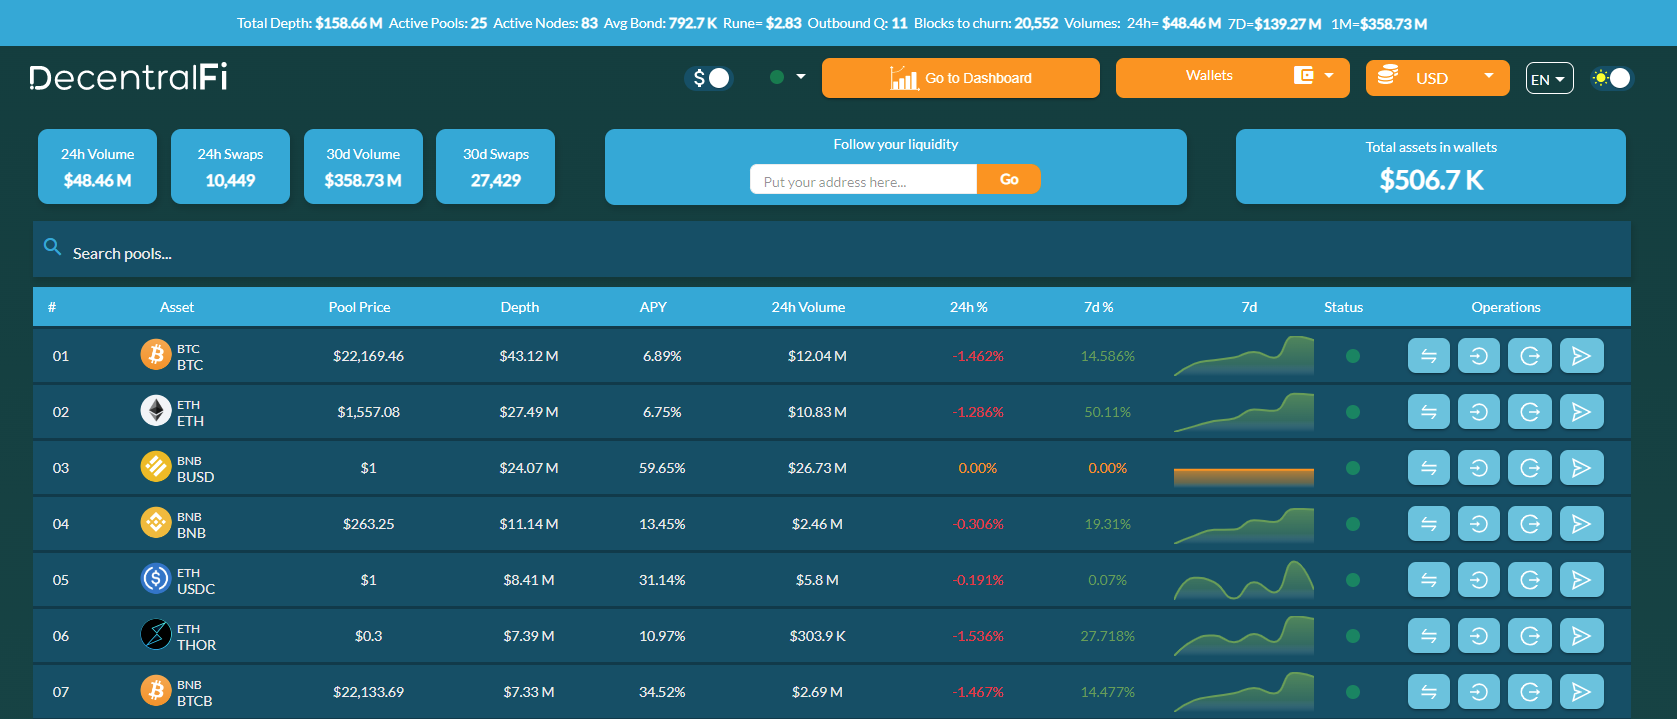Open the EN language dropdown
1677x719 pixels.
[x=1549, y=78]
